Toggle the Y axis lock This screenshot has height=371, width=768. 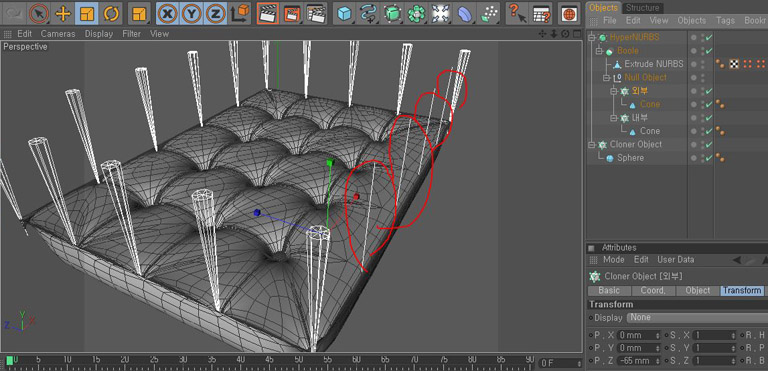[192, 13]
